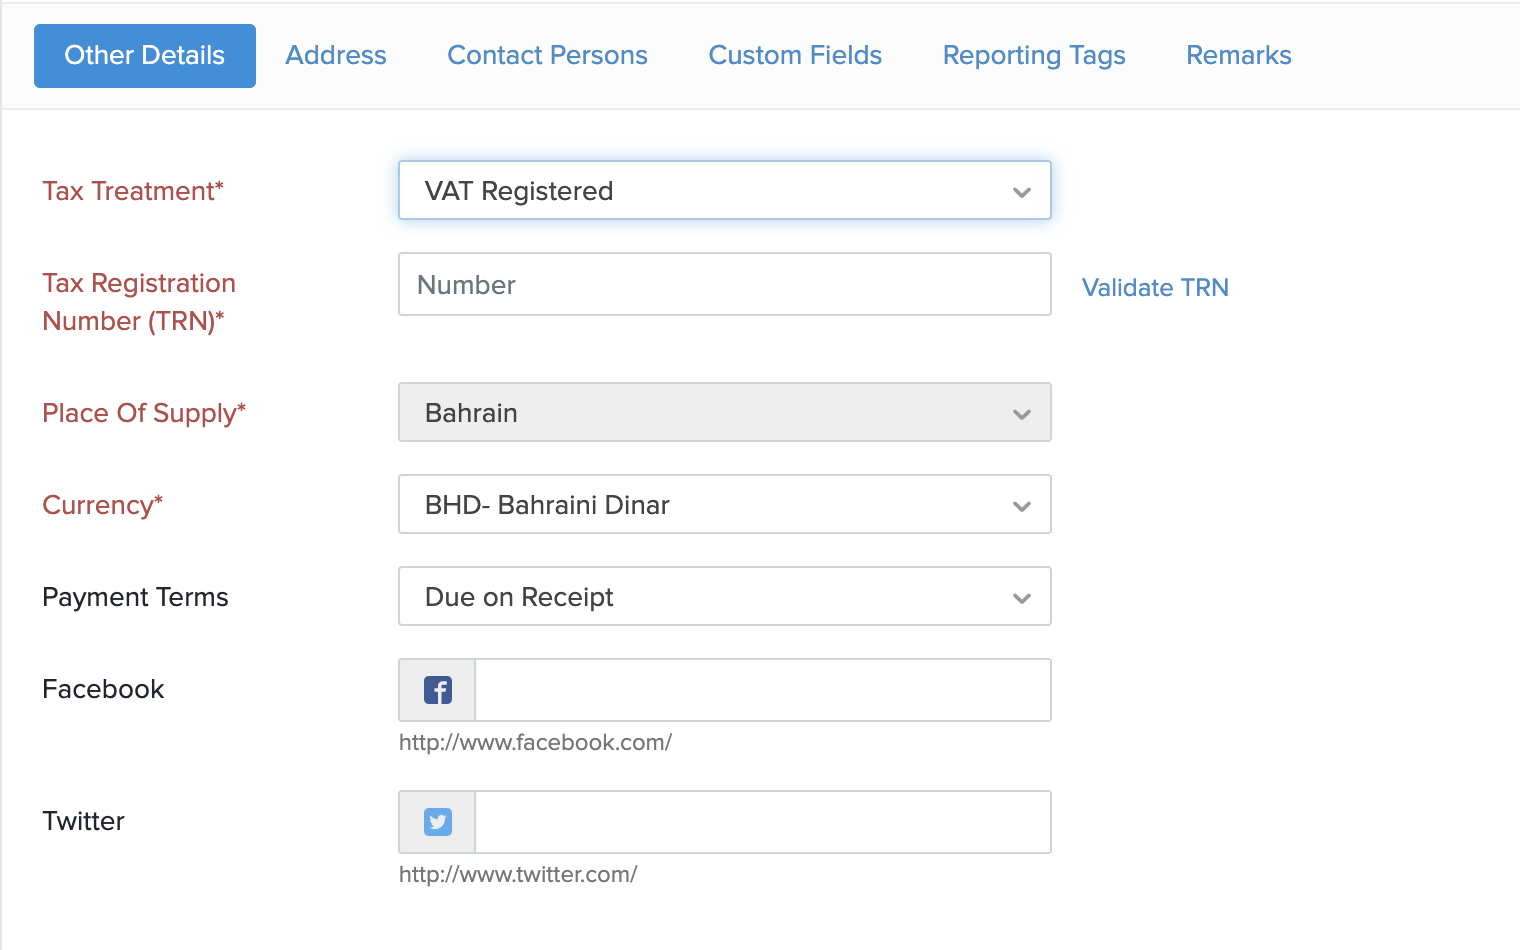The height and width of the screenshot is (950, 1520).
Task: Go to the Custom Fields tab
Action: pyautogui.click(x=795, y=55)
